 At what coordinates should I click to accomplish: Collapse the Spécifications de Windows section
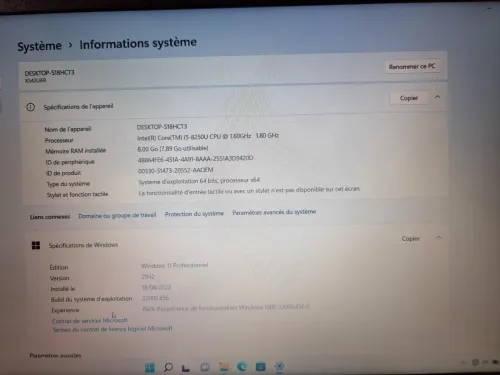coord(439,238)
